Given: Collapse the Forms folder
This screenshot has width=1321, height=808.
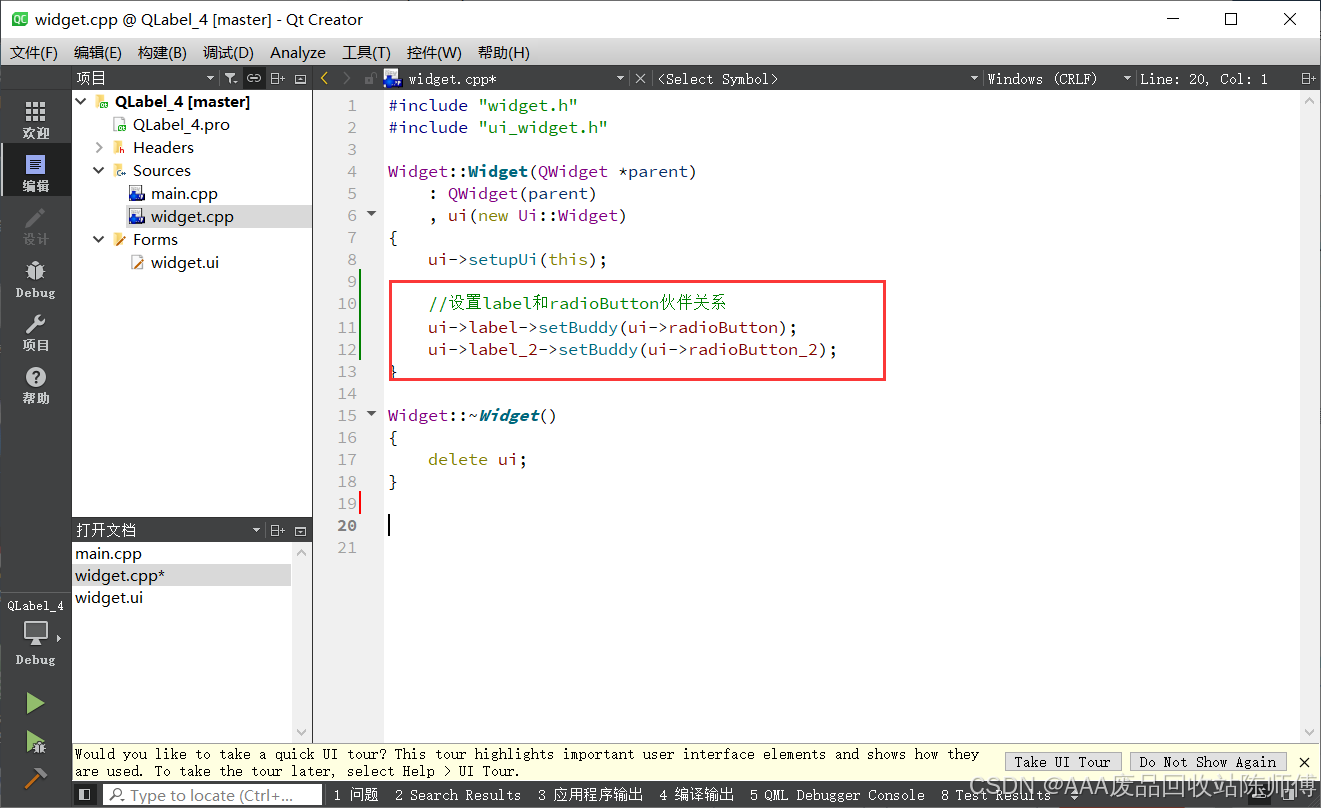Looking at the screenshot, I should click(x=99, y=240).
